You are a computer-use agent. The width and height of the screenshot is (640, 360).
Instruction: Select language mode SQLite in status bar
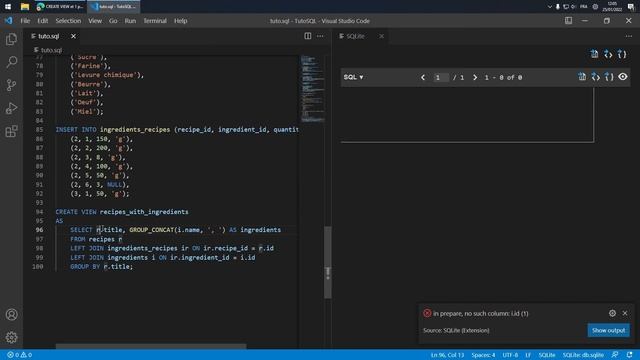(x=547, y=355)
